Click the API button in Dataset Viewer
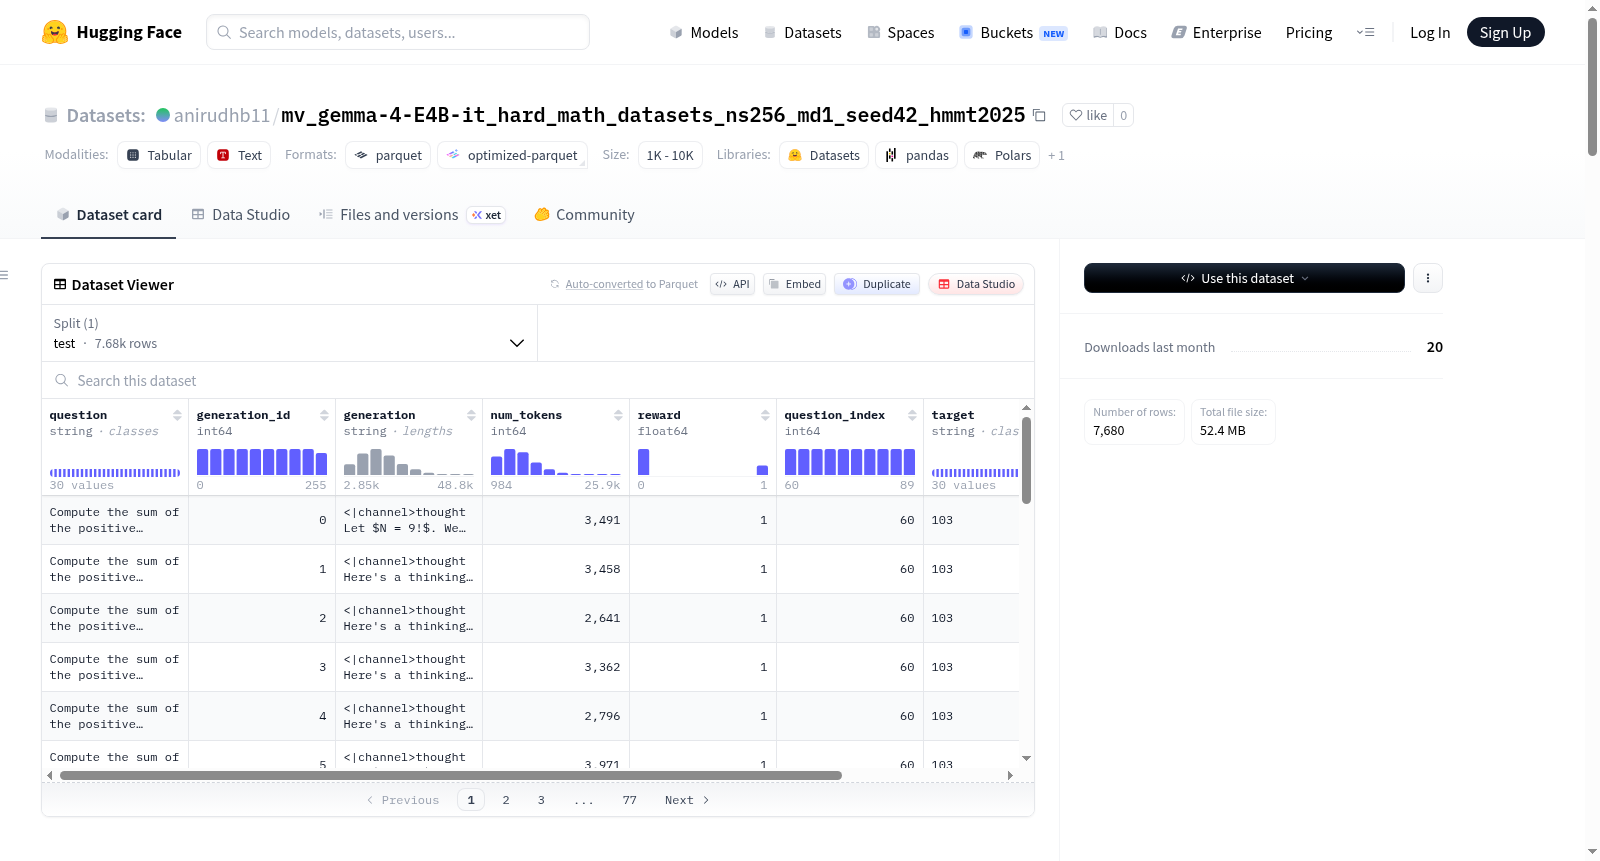The width and height of the screenshot is (1600, 861). click(732, 284)
